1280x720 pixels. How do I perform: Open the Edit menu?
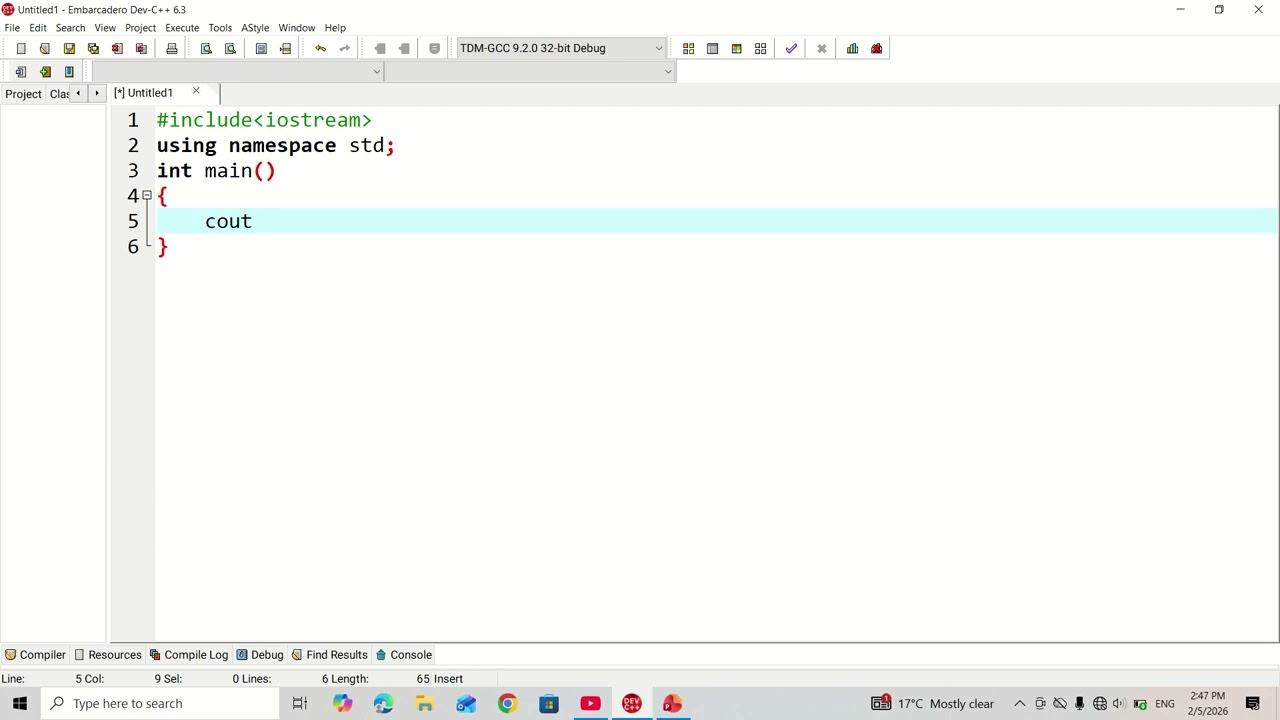[x=38, y=27]
